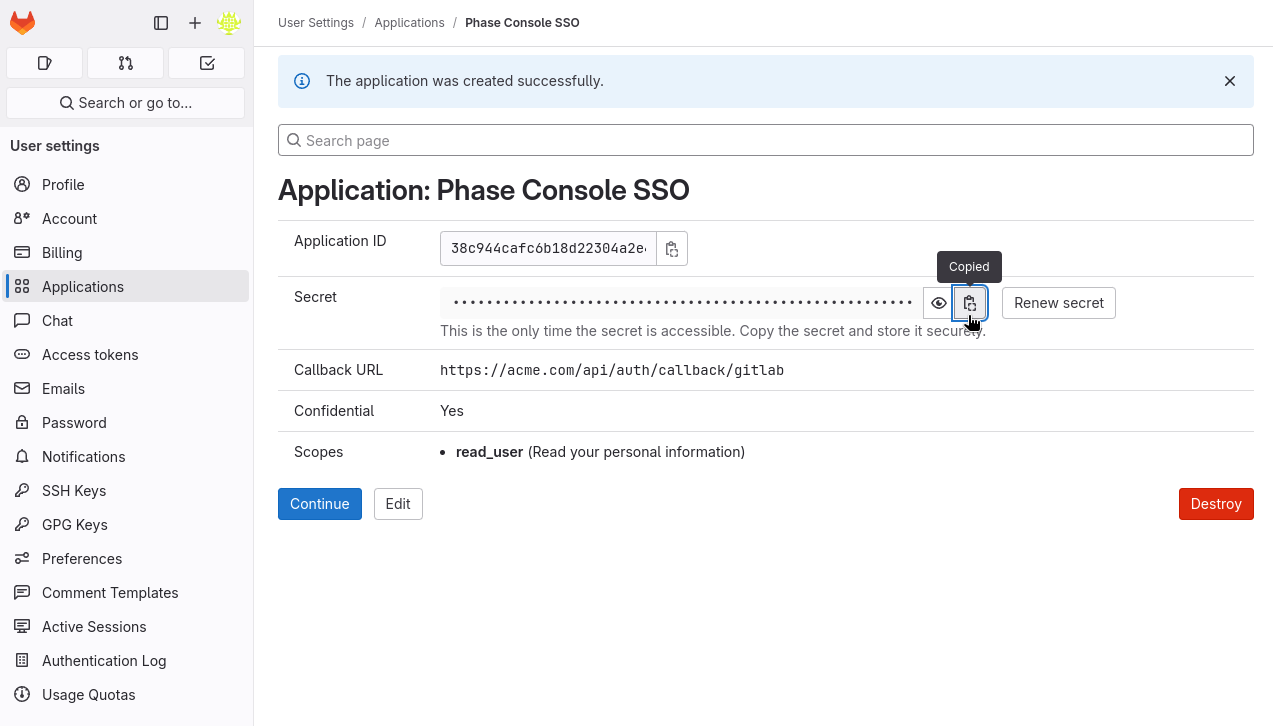Viewport: 1273px width, 726px height.
Task: Open merge requests shortcut icon
Action: tap(125, 63)
